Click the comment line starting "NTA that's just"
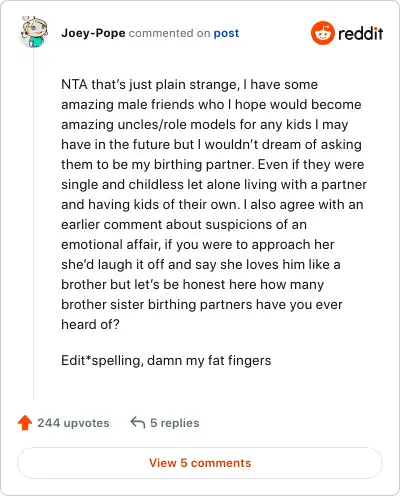The width and height of the screenshot is (400, 496). click(189, 84)
